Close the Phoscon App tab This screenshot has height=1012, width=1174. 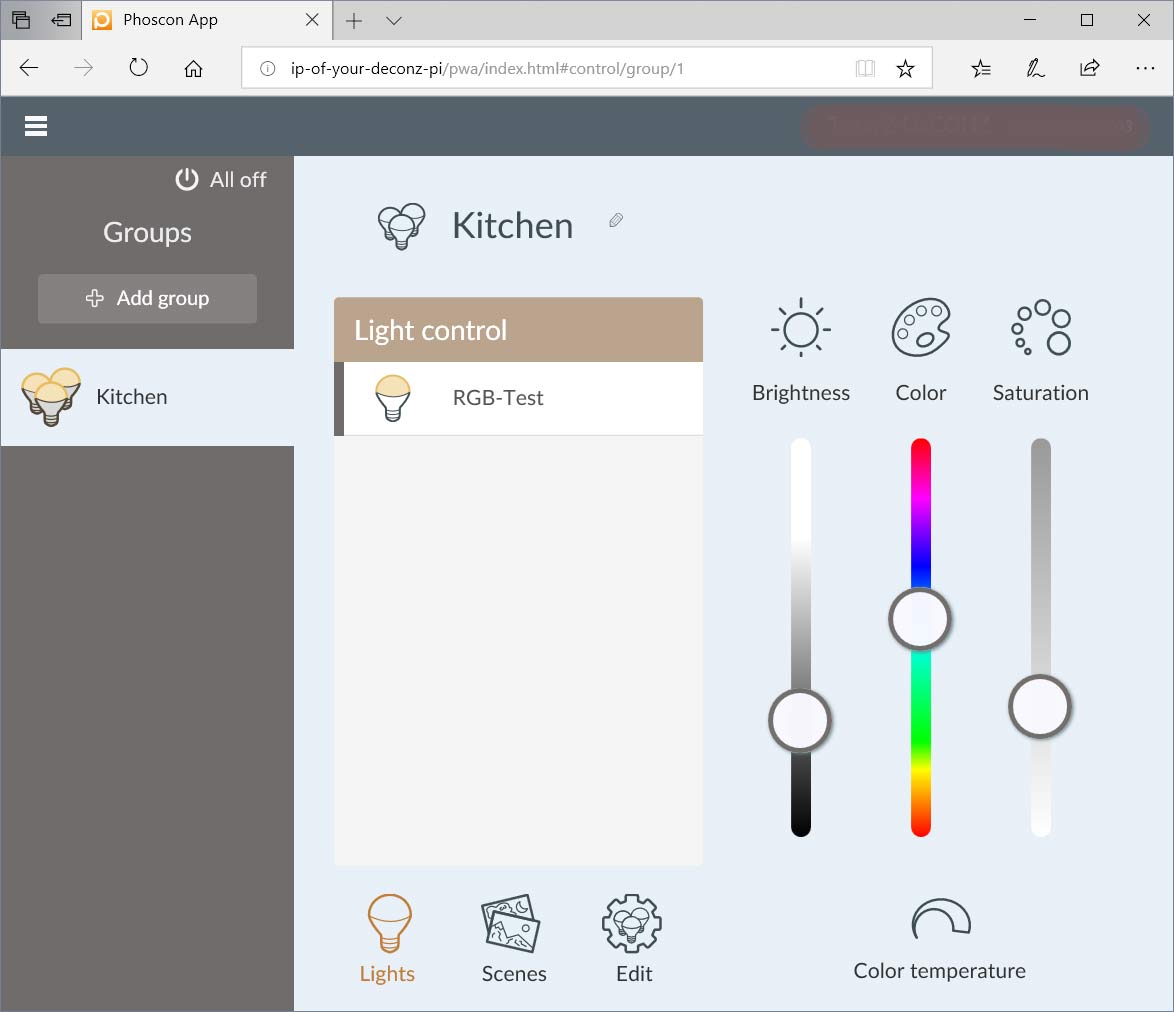(x=312, y=19)
